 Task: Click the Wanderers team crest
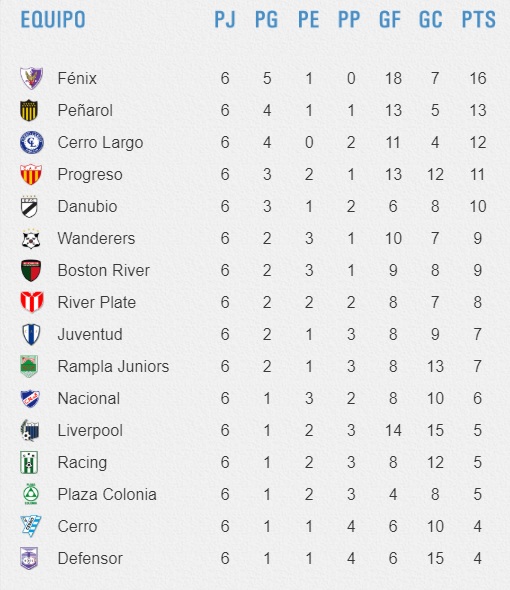click(31, 239)
